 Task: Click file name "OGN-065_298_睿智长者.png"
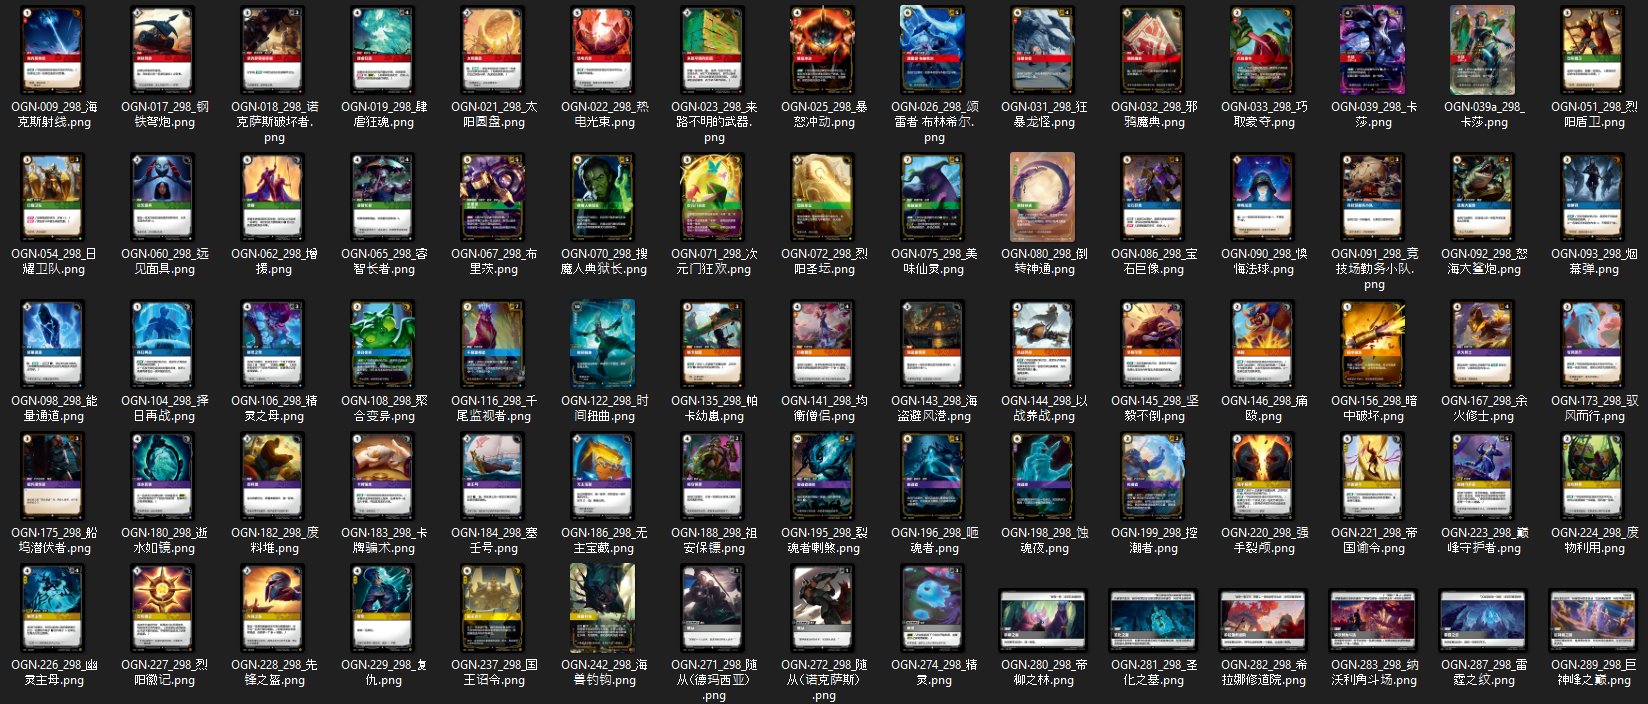(384, 261)
